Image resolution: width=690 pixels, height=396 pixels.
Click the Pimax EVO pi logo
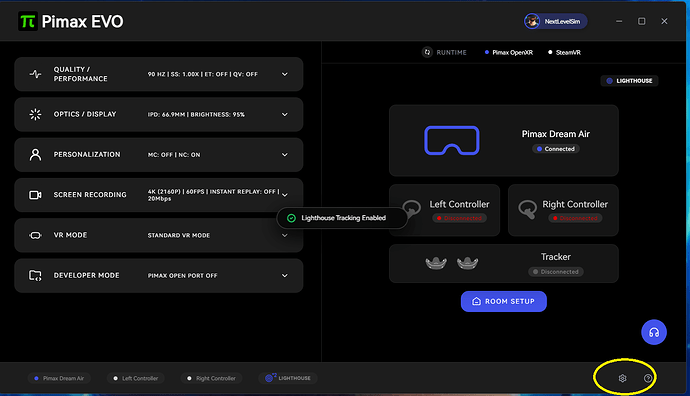click(x=28, y=21)
